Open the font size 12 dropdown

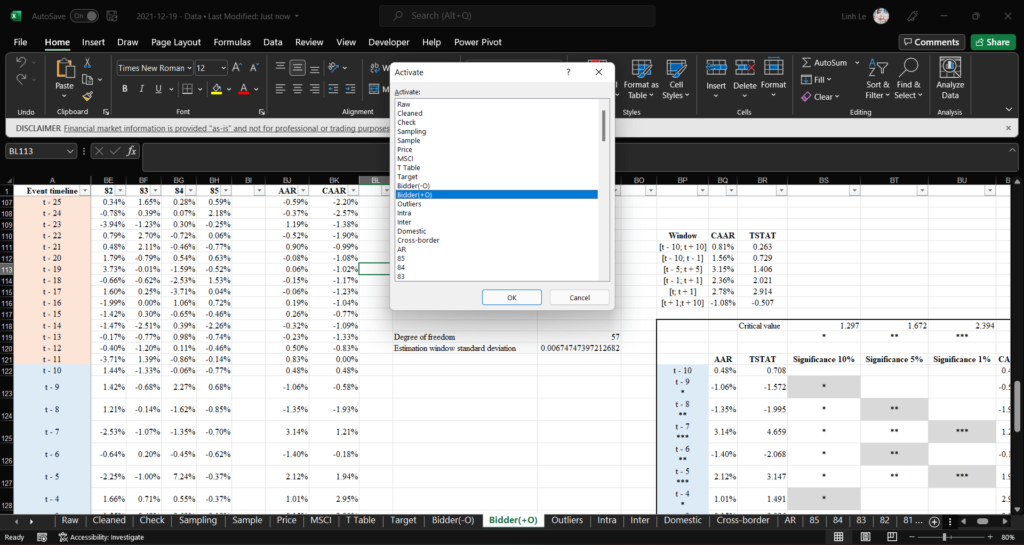(x=223, y=68)
